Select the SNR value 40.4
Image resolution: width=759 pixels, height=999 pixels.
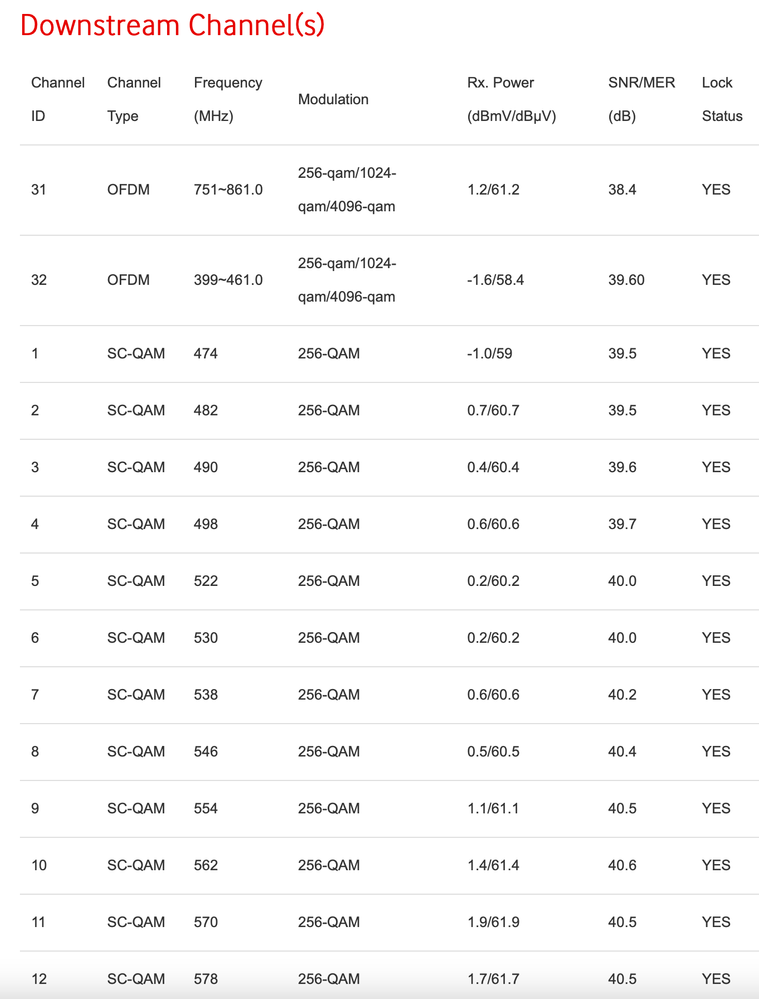[x=622, y=751]
